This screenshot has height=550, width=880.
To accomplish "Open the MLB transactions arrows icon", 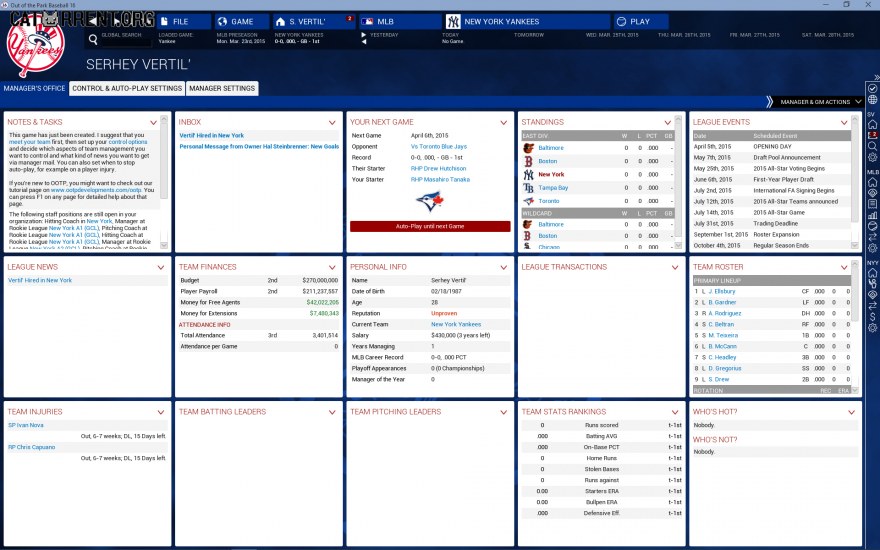I will tap(872, 236).
